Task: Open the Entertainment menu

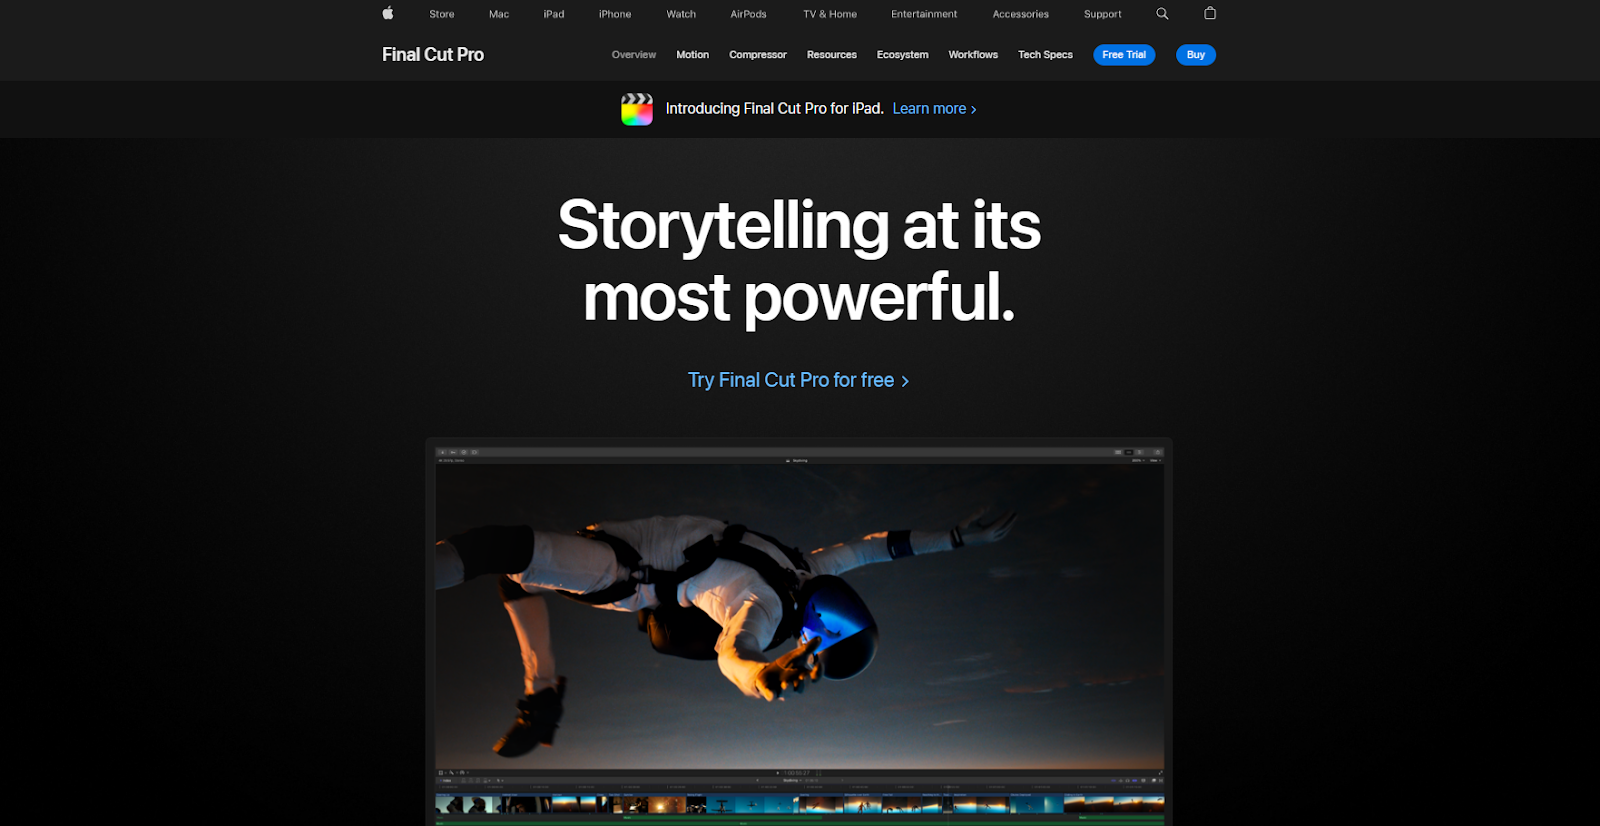Action: click(924, 14)
